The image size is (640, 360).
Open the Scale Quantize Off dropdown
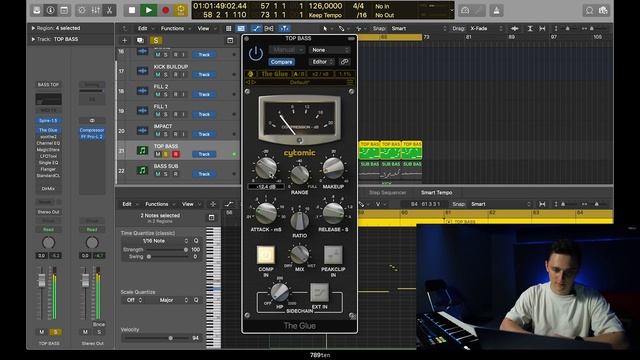pos(133,300)
